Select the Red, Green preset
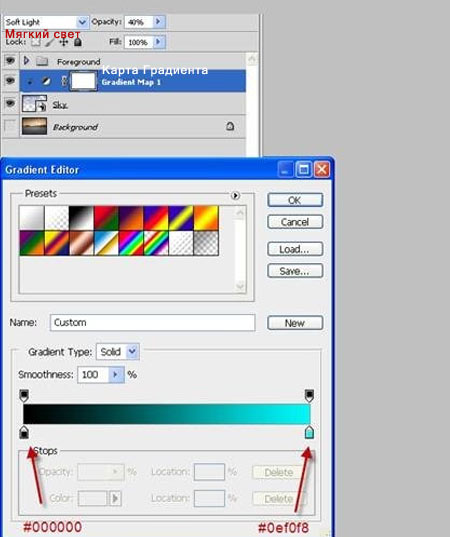The height and width of the screenshot is (537, 450). coord(106,218)
